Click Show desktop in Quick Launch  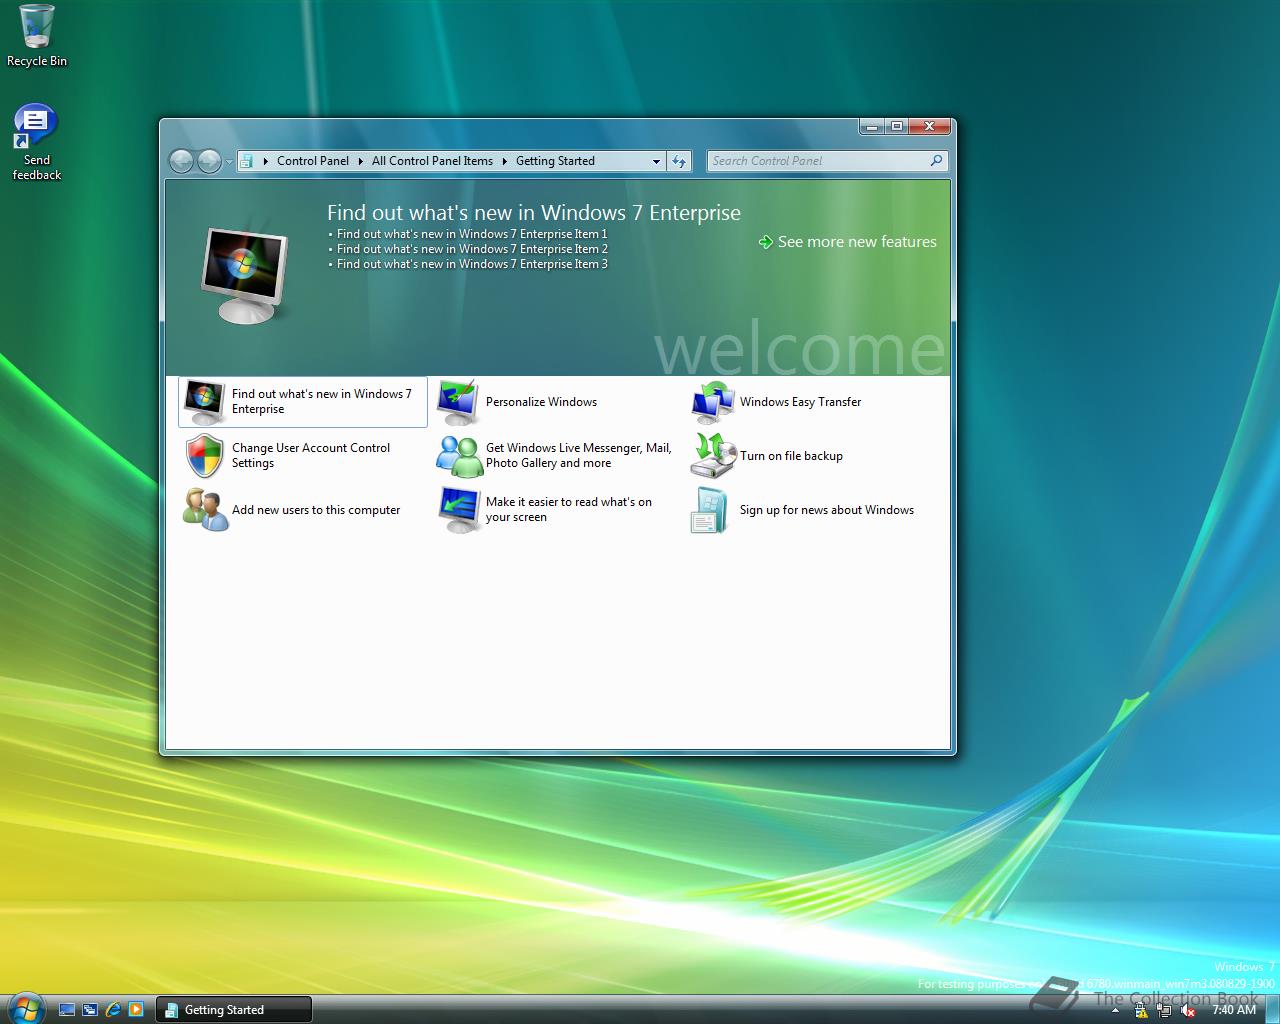click(x=67, y=1010)
